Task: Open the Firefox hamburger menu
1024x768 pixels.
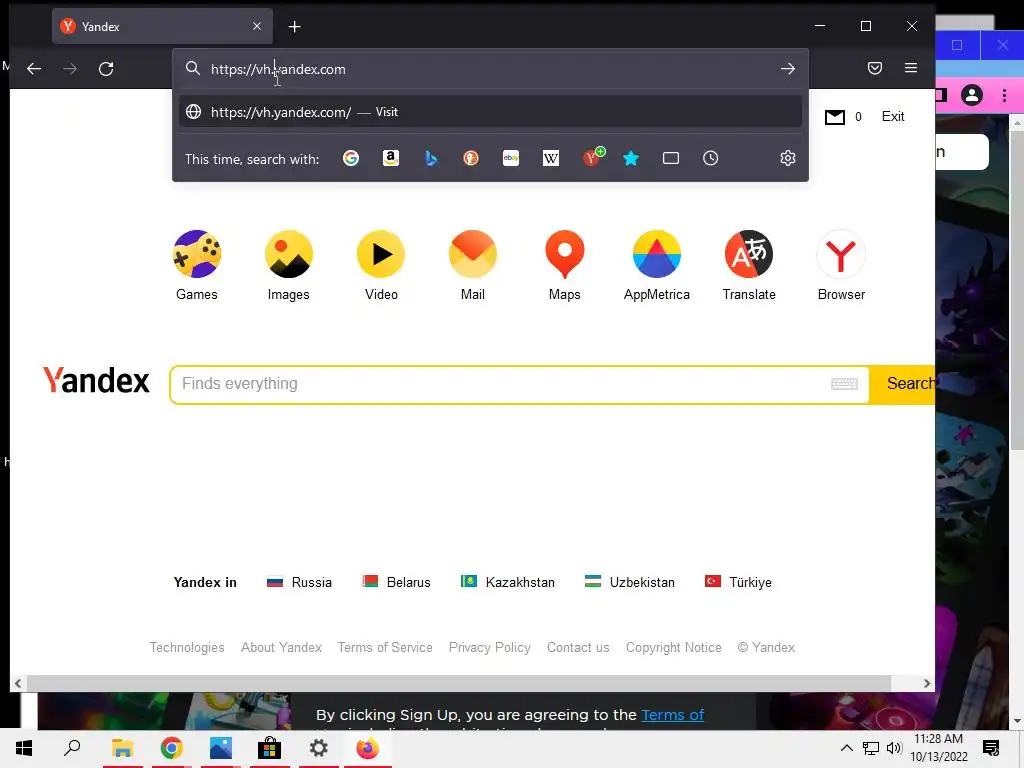Action: (911, 68)
